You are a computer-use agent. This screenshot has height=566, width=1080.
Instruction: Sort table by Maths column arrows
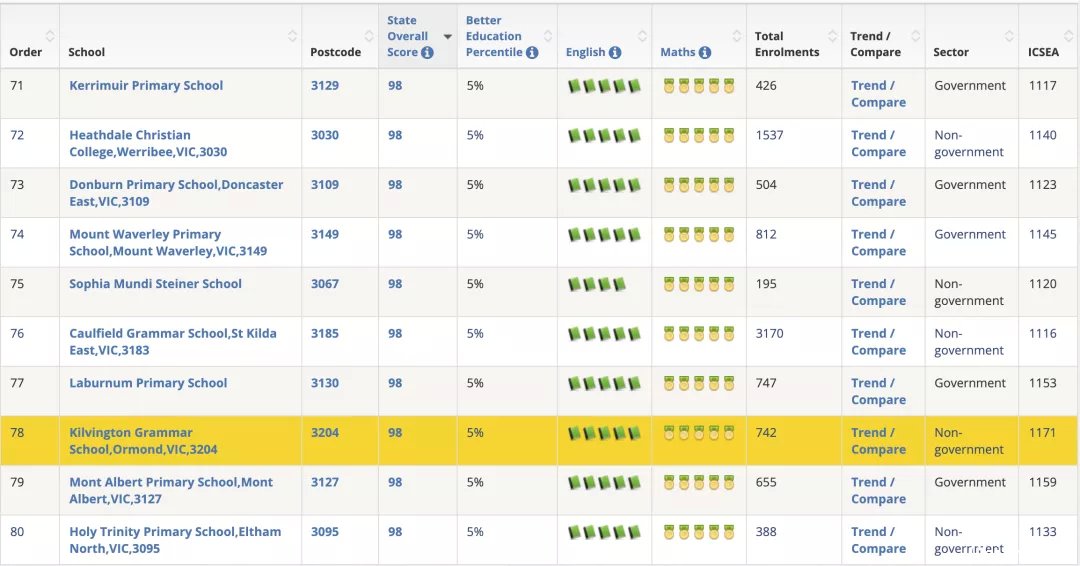click(x=737, y=36)
